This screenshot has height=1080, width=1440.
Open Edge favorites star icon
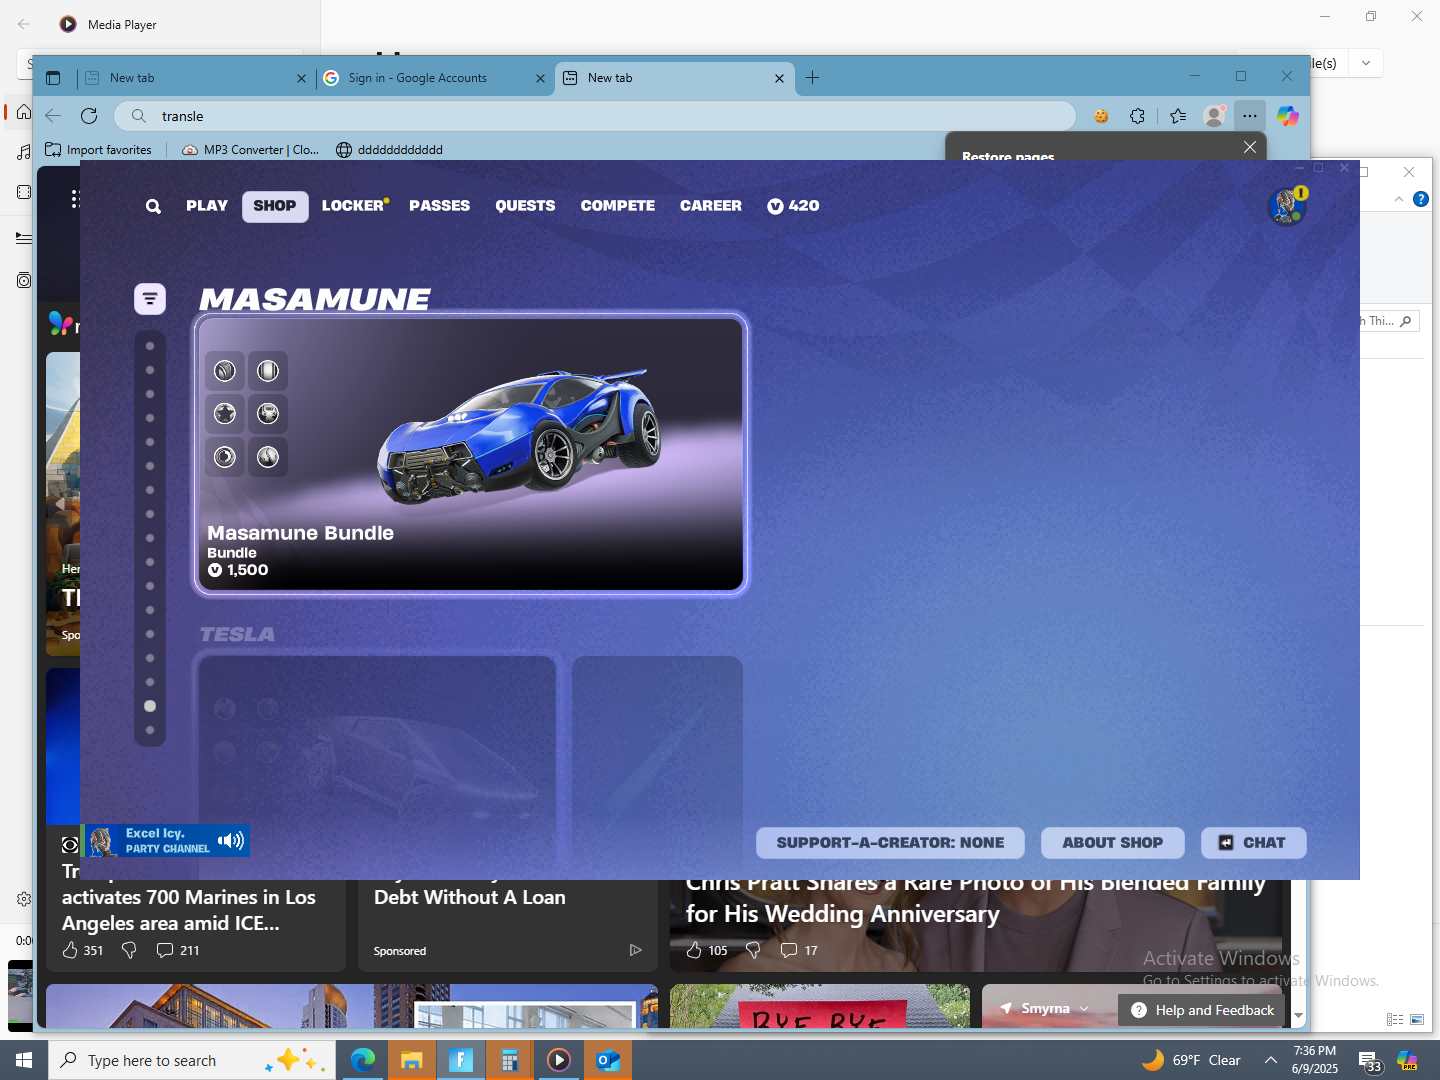(1178, 116)
